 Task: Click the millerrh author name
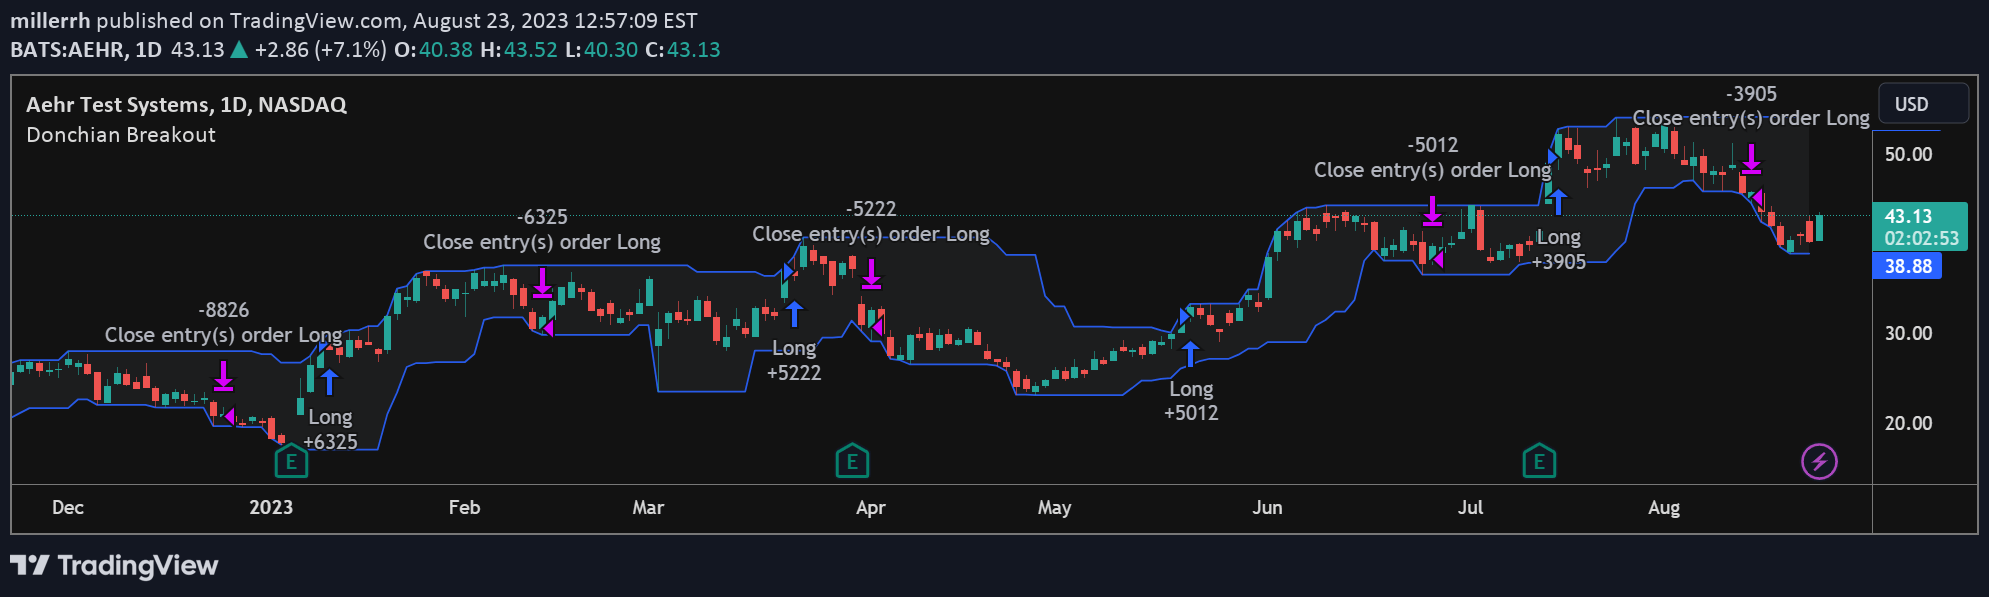pos(50,21)
